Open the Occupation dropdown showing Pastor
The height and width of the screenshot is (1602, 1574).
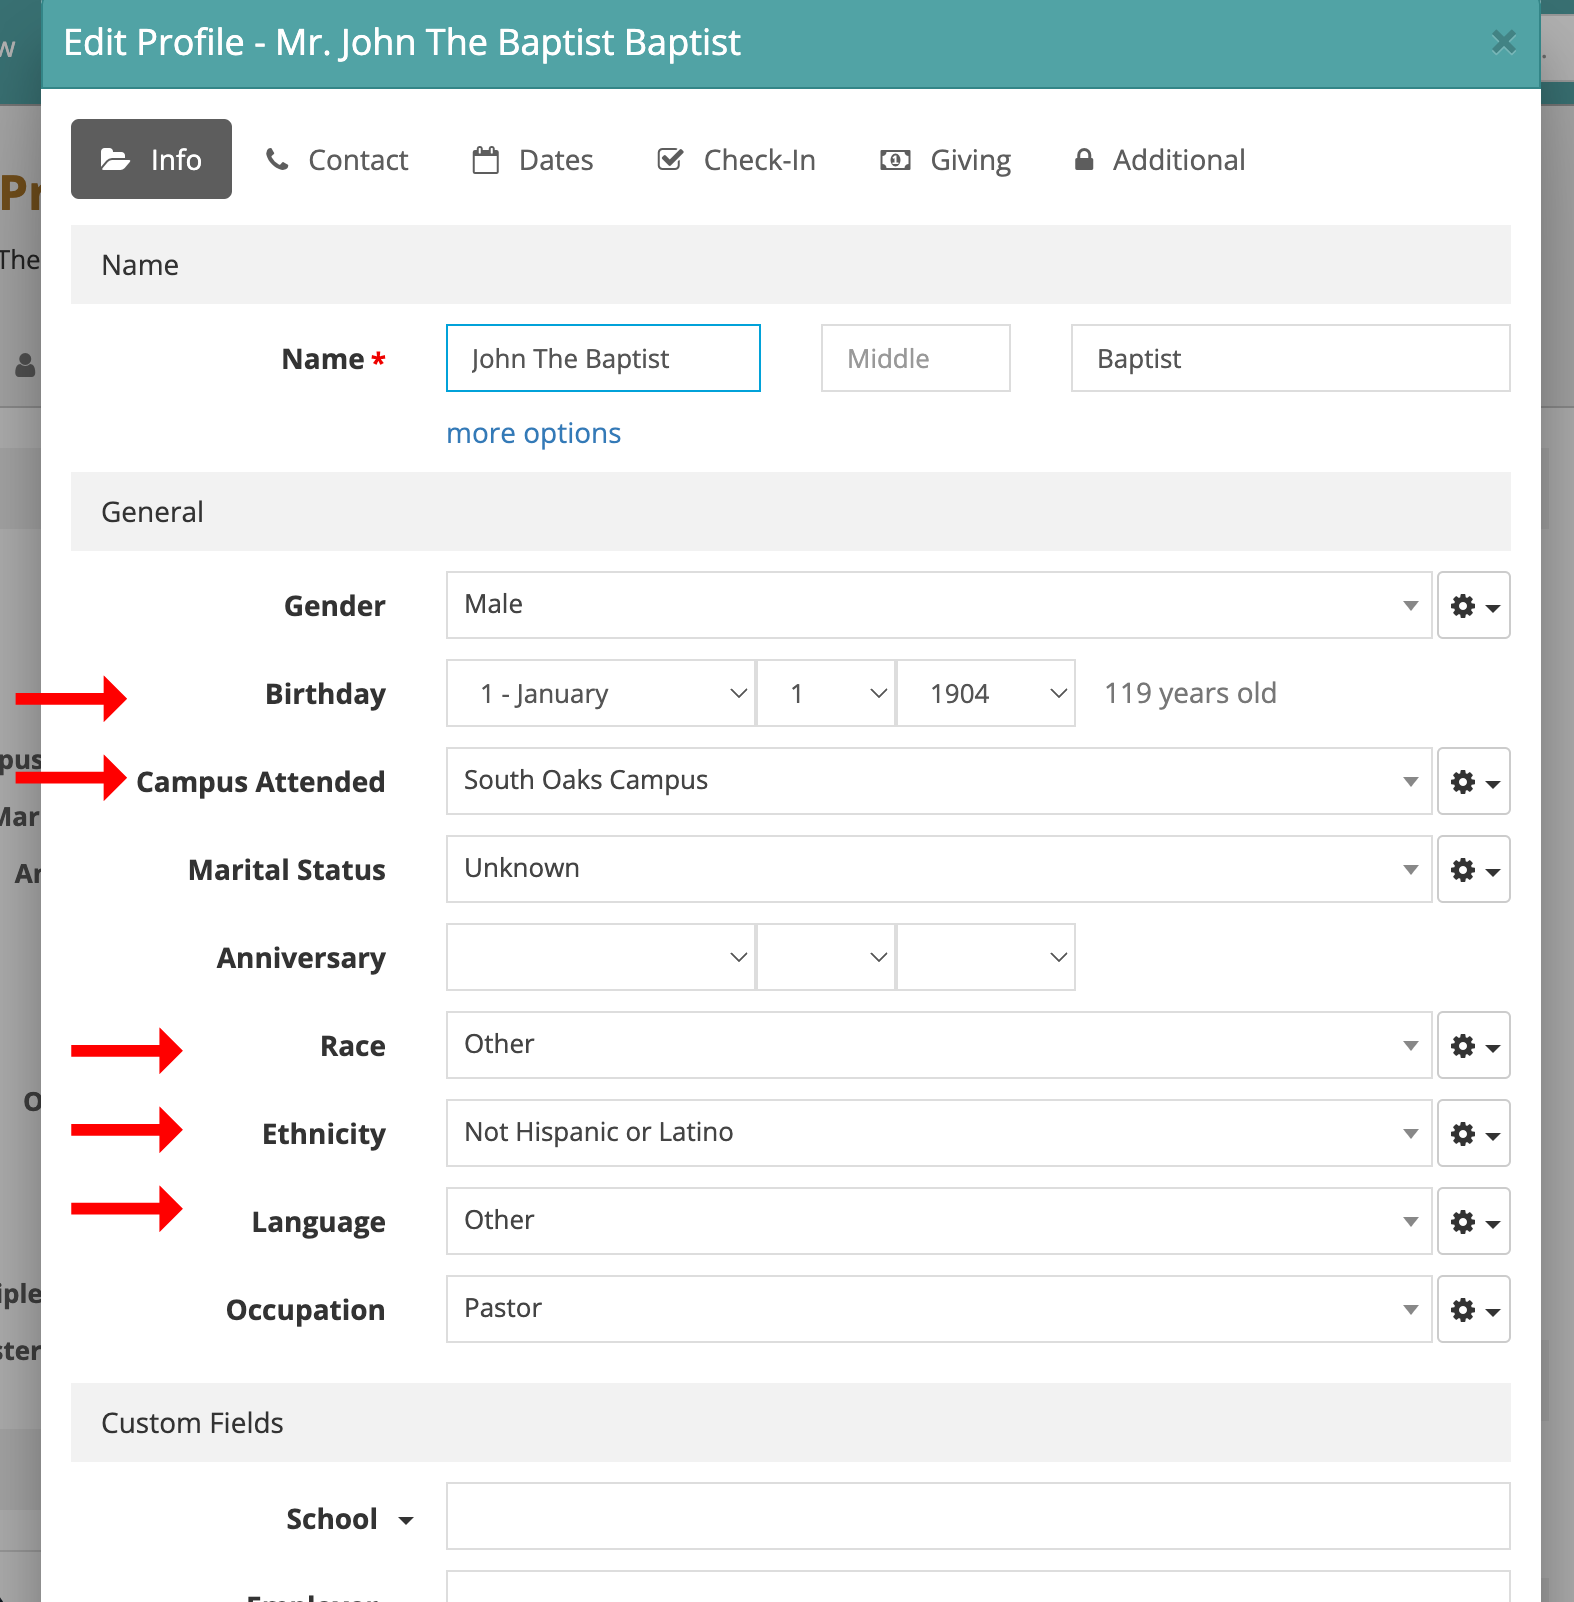pos(938,1310)
